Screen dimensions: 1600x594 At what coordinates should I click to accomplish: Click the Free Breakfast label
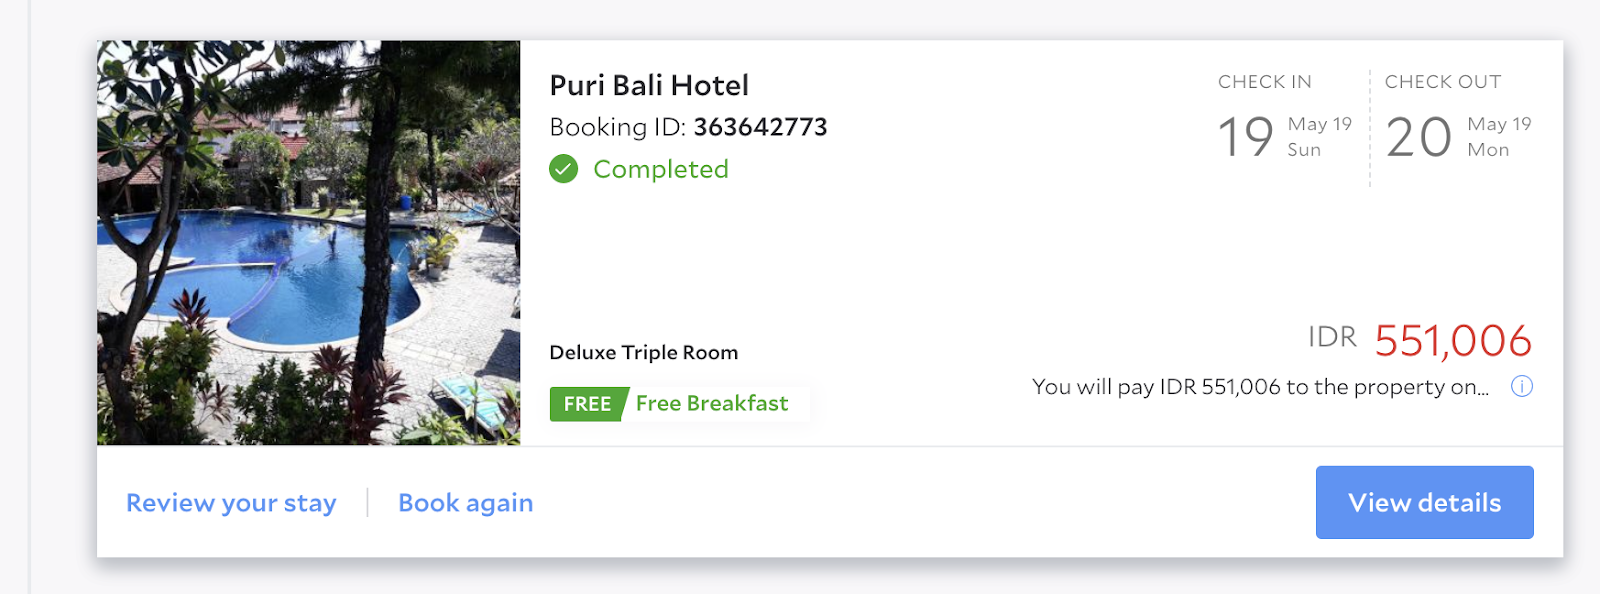point(712,403)
